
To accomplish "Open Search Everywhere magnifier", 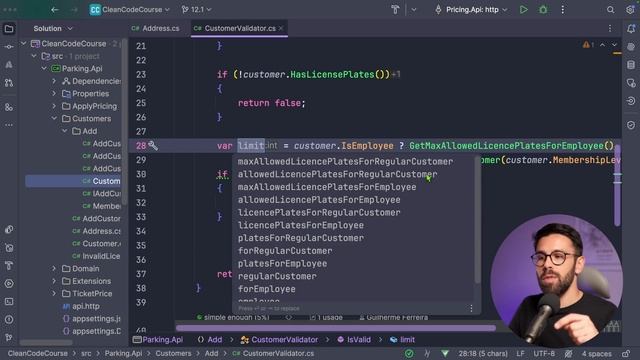I will click(x=610, y=9).
